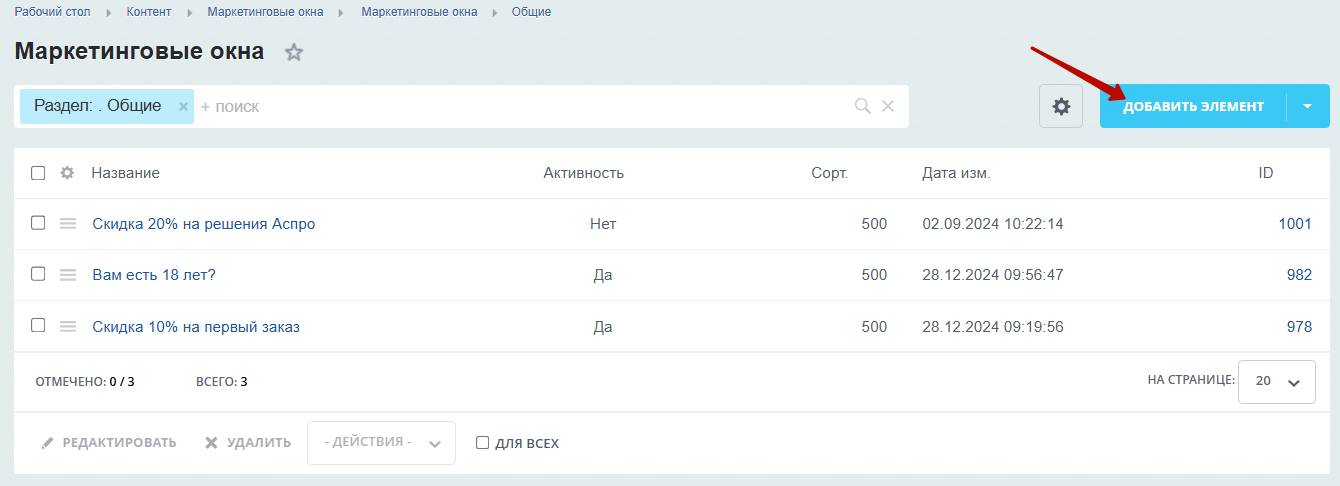Enable the 'Для всех' checkbox
This screenshot has width=1340, height=486.
click(482, 443)
